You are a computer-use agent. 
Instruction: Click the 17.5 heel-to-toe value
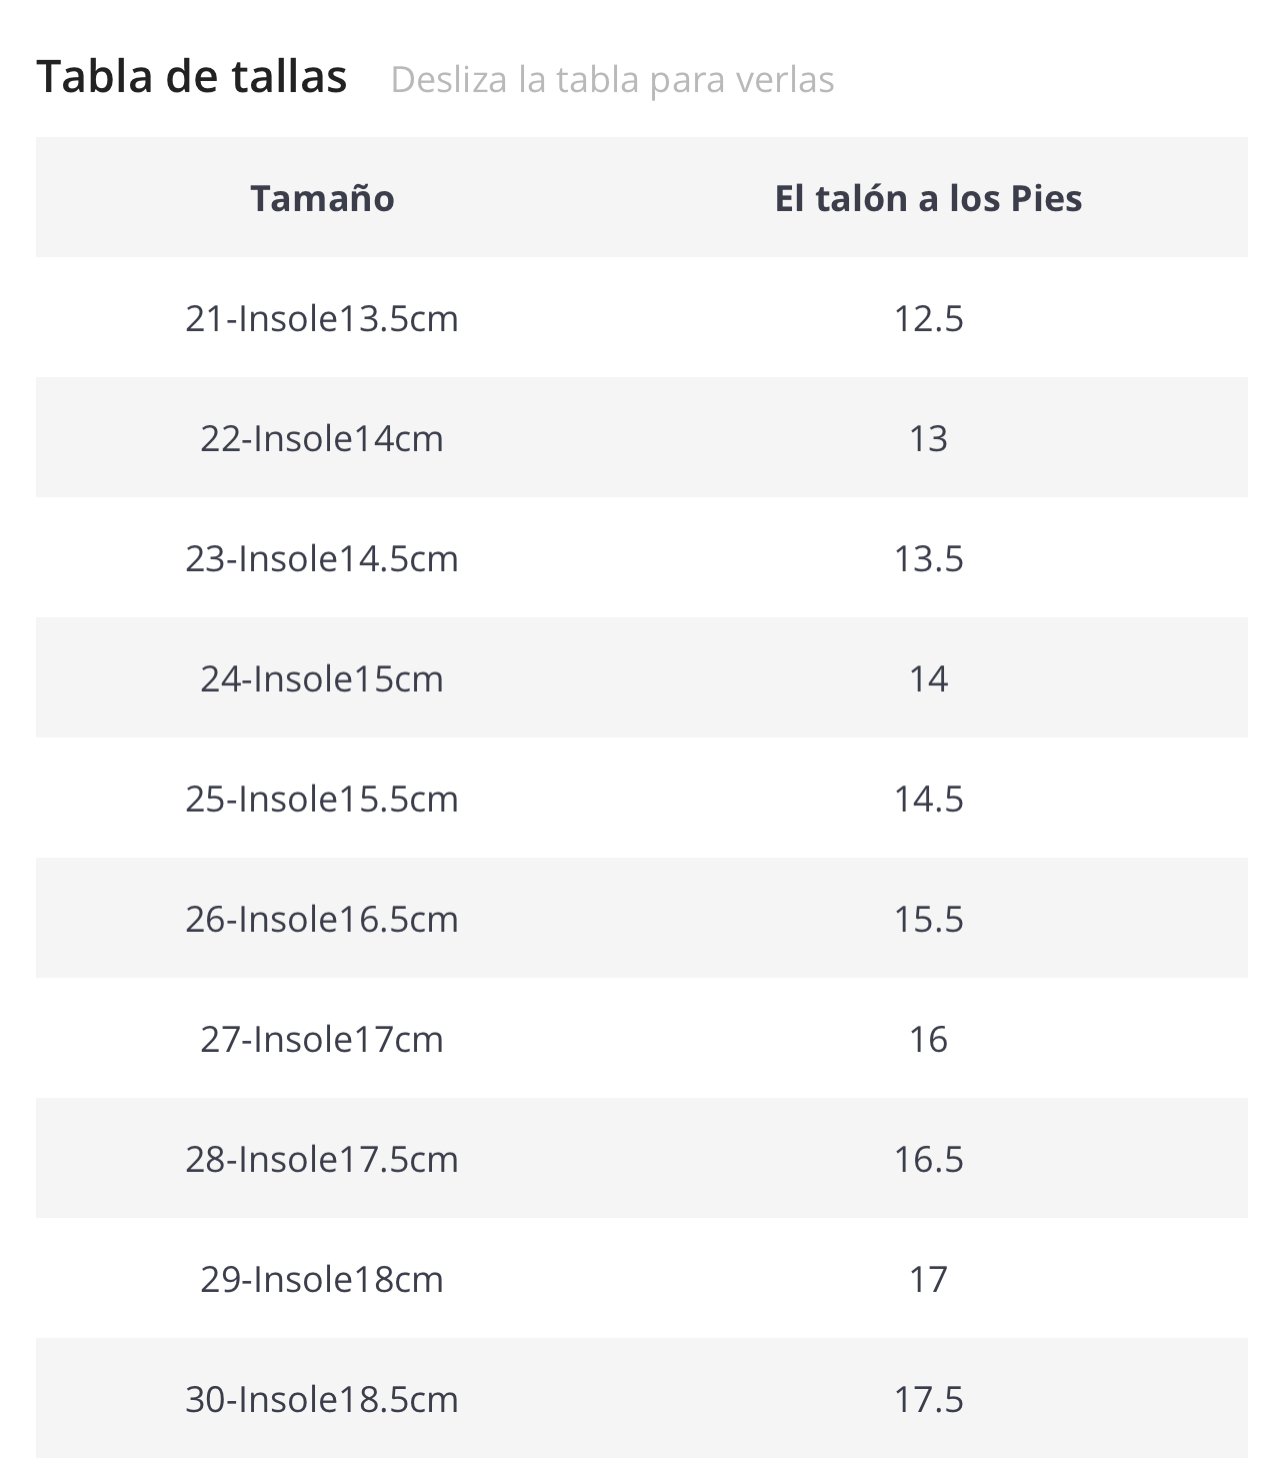click(928, 1399)
